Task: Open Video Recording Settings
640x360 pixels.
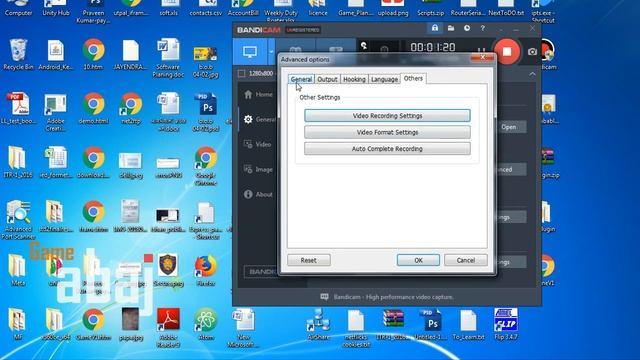Action: (387, 116)
